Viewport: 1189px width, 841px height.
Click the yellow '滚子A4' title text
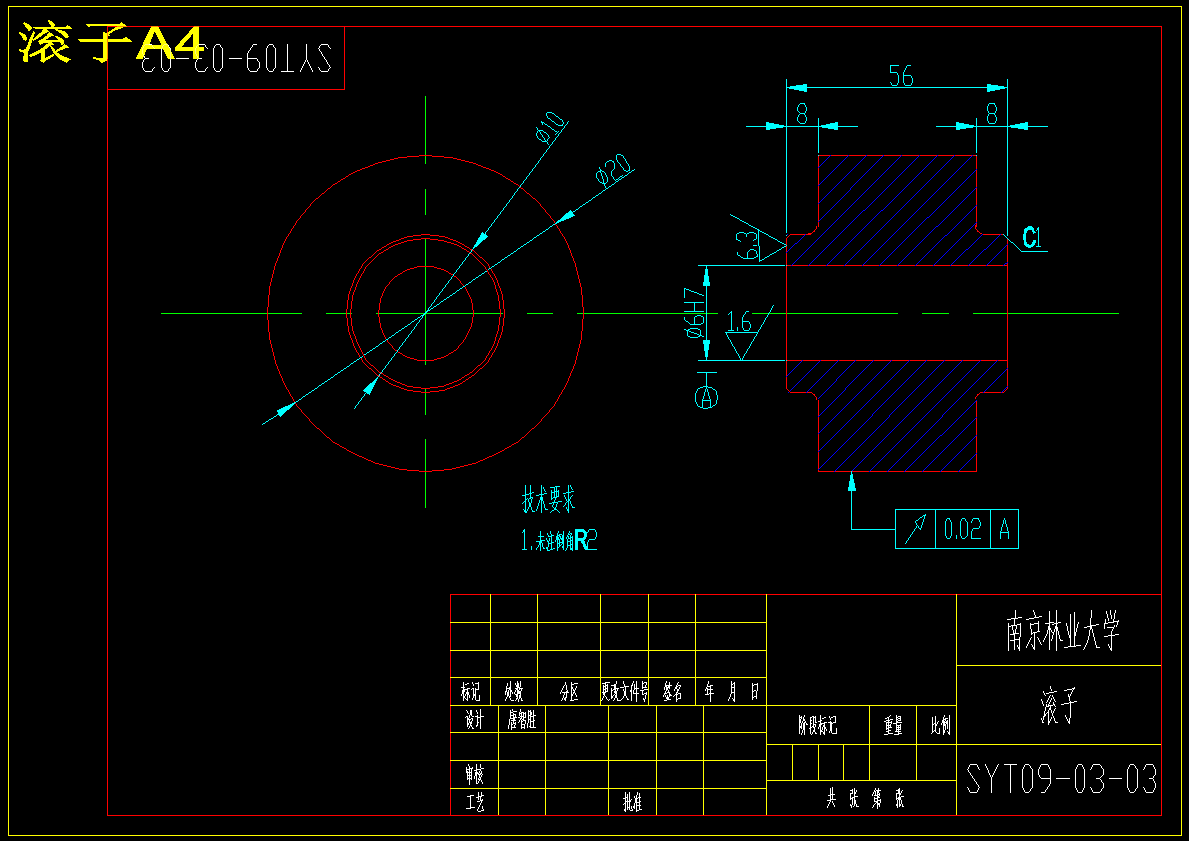point(111,42)
